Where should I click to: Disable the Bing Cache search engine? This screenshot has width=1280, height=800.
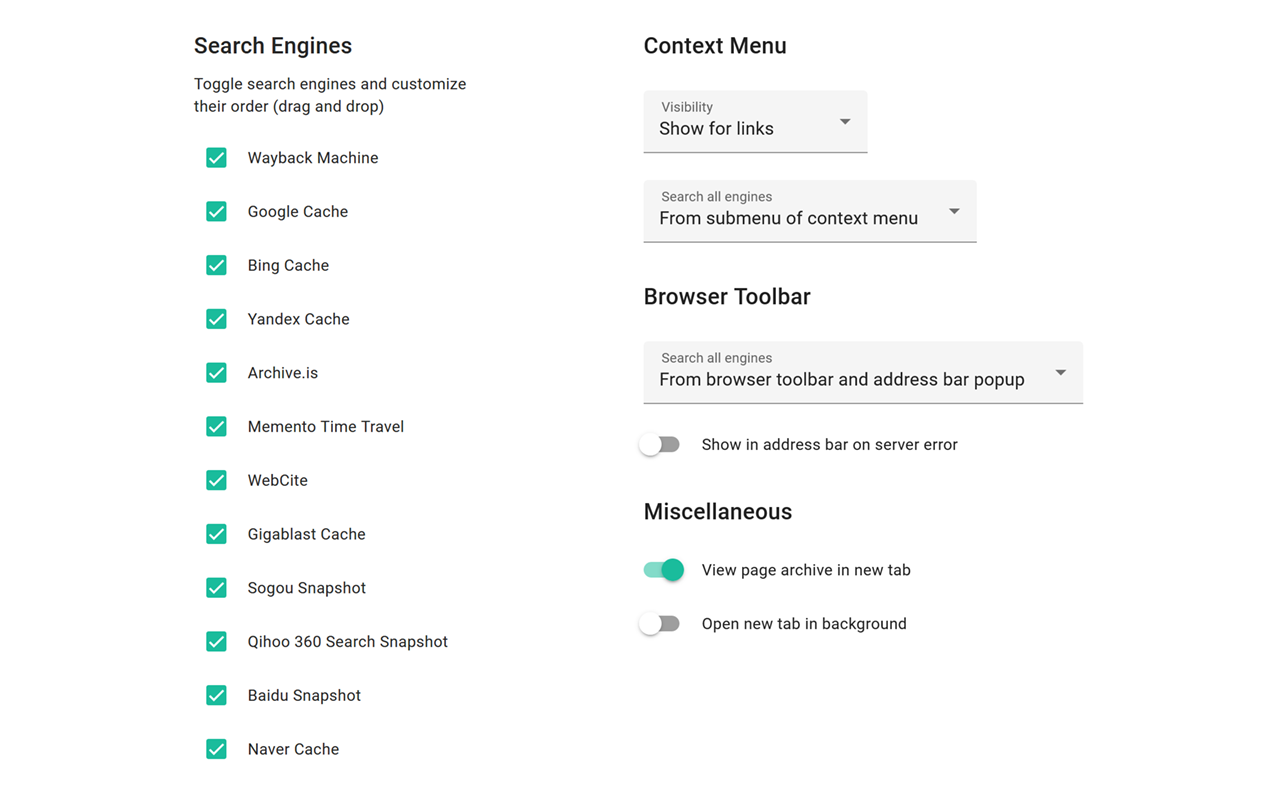click(216, 265)
